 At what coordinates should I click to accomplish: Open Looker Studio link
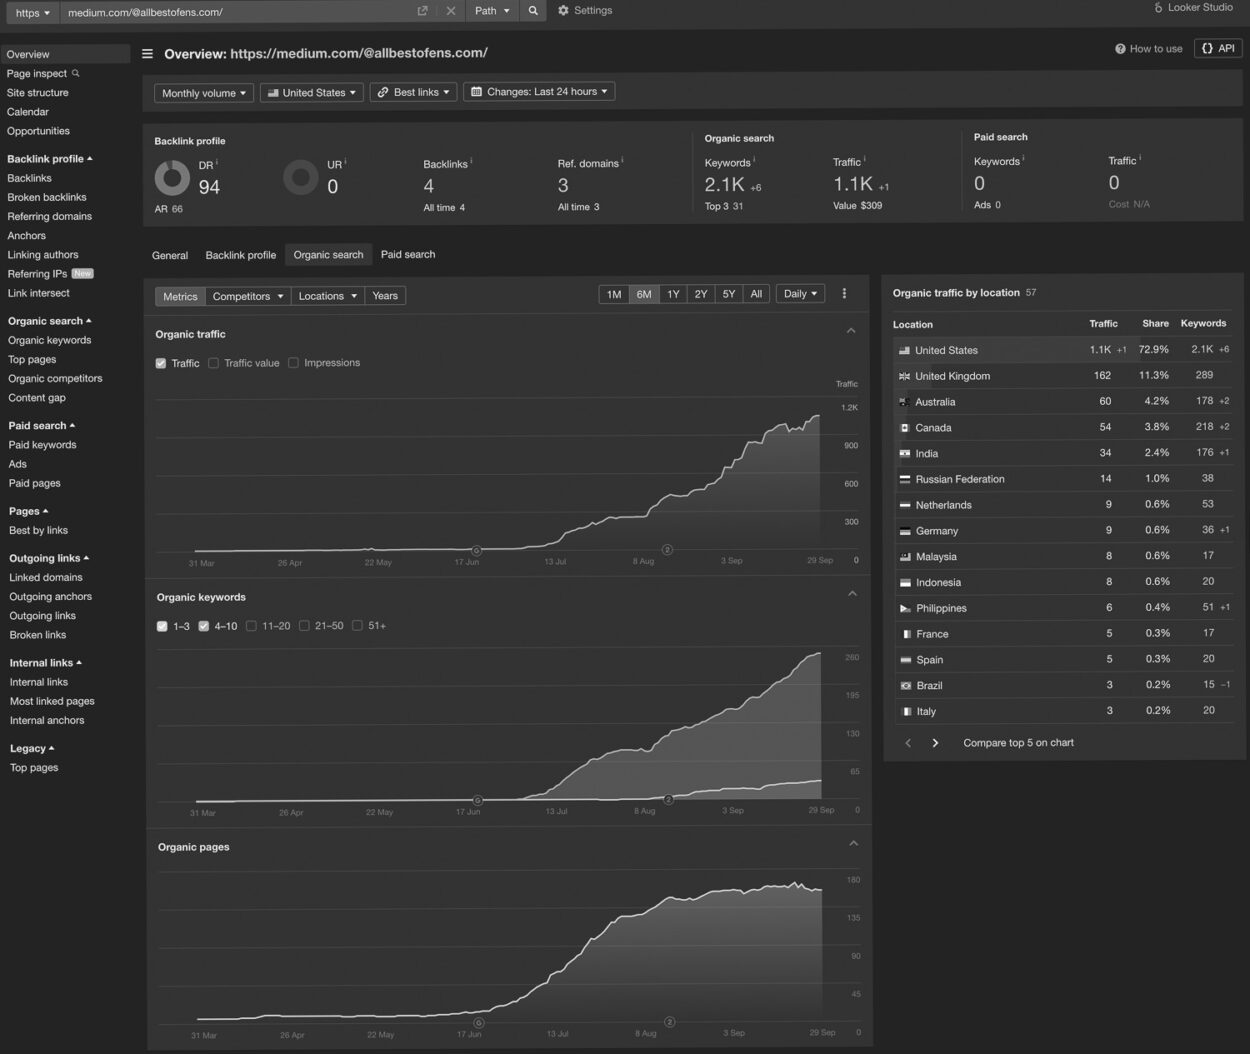1193,8
